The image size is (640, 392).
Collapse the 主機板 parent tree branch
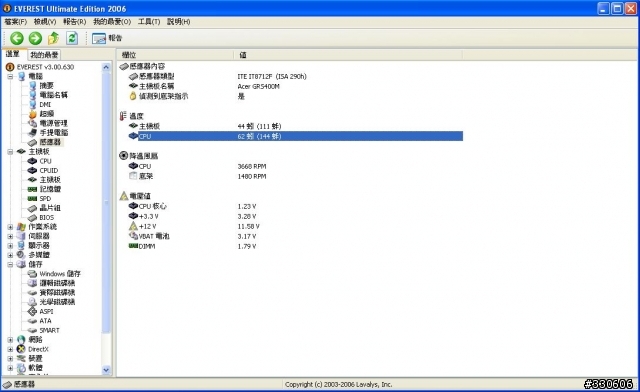click(10, 151)
